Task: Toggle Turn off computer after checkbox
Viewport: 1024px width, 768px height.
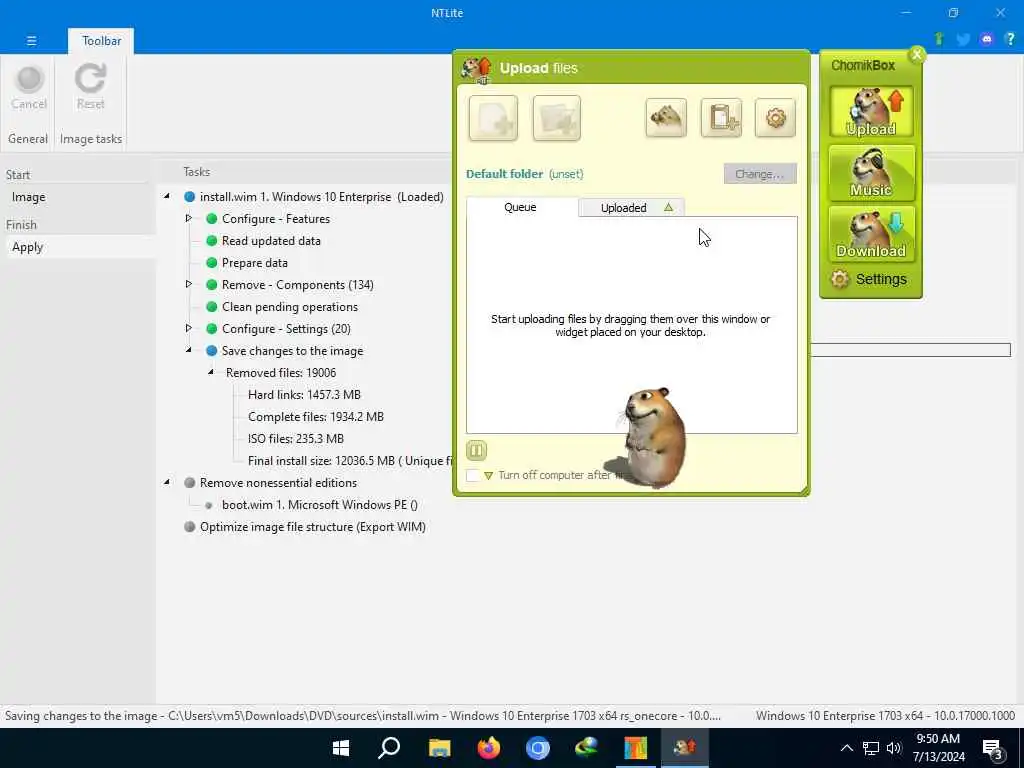Action: [473, 475]
